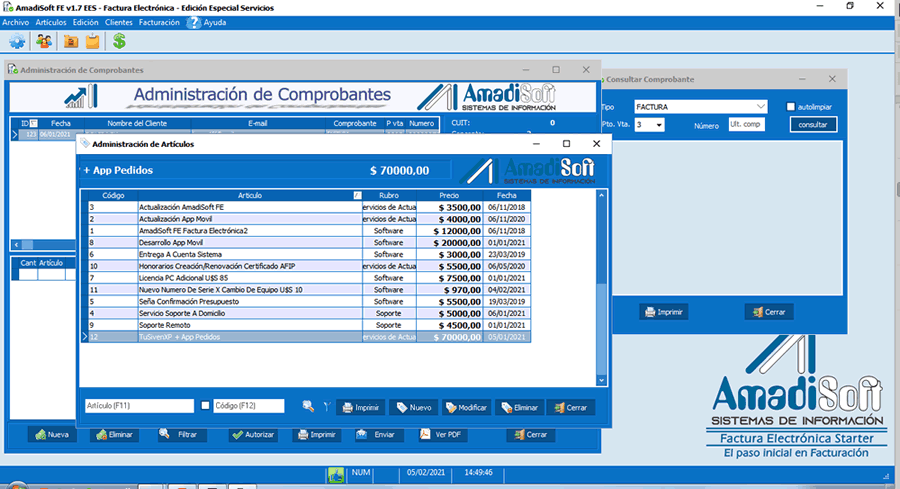Toggle the checkbox next to Código (F12) field
The width and height of the screenshot is (900, 489).
(x=205, y=406)
